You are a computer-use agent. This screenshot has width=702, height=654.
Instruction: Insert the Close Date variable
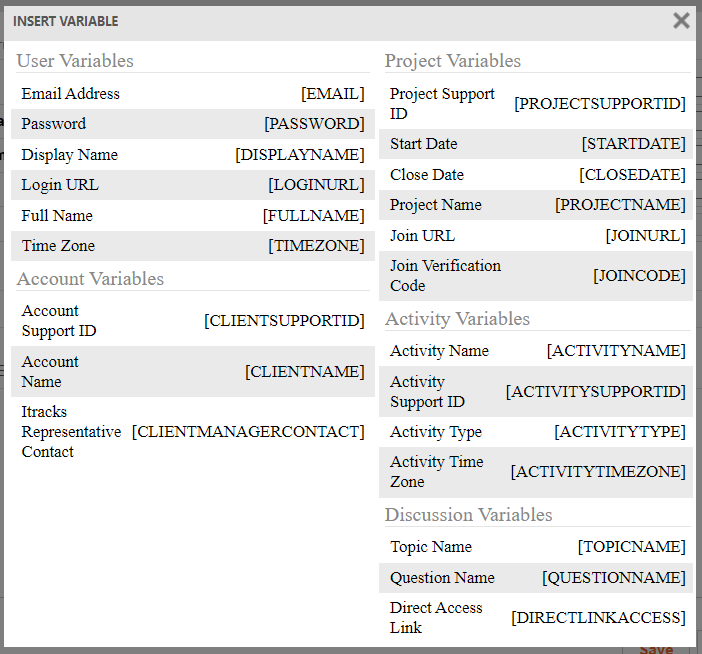(x=536, y=175)
